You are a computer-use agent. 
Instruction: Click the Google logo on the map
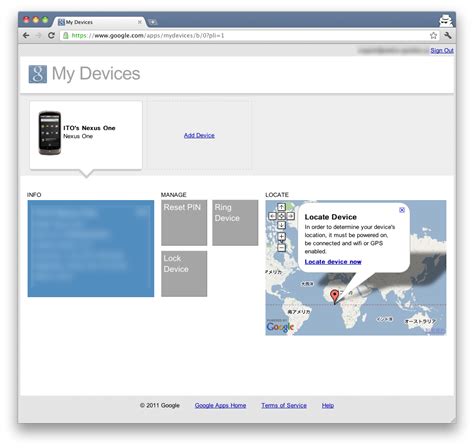coord(280,327)
